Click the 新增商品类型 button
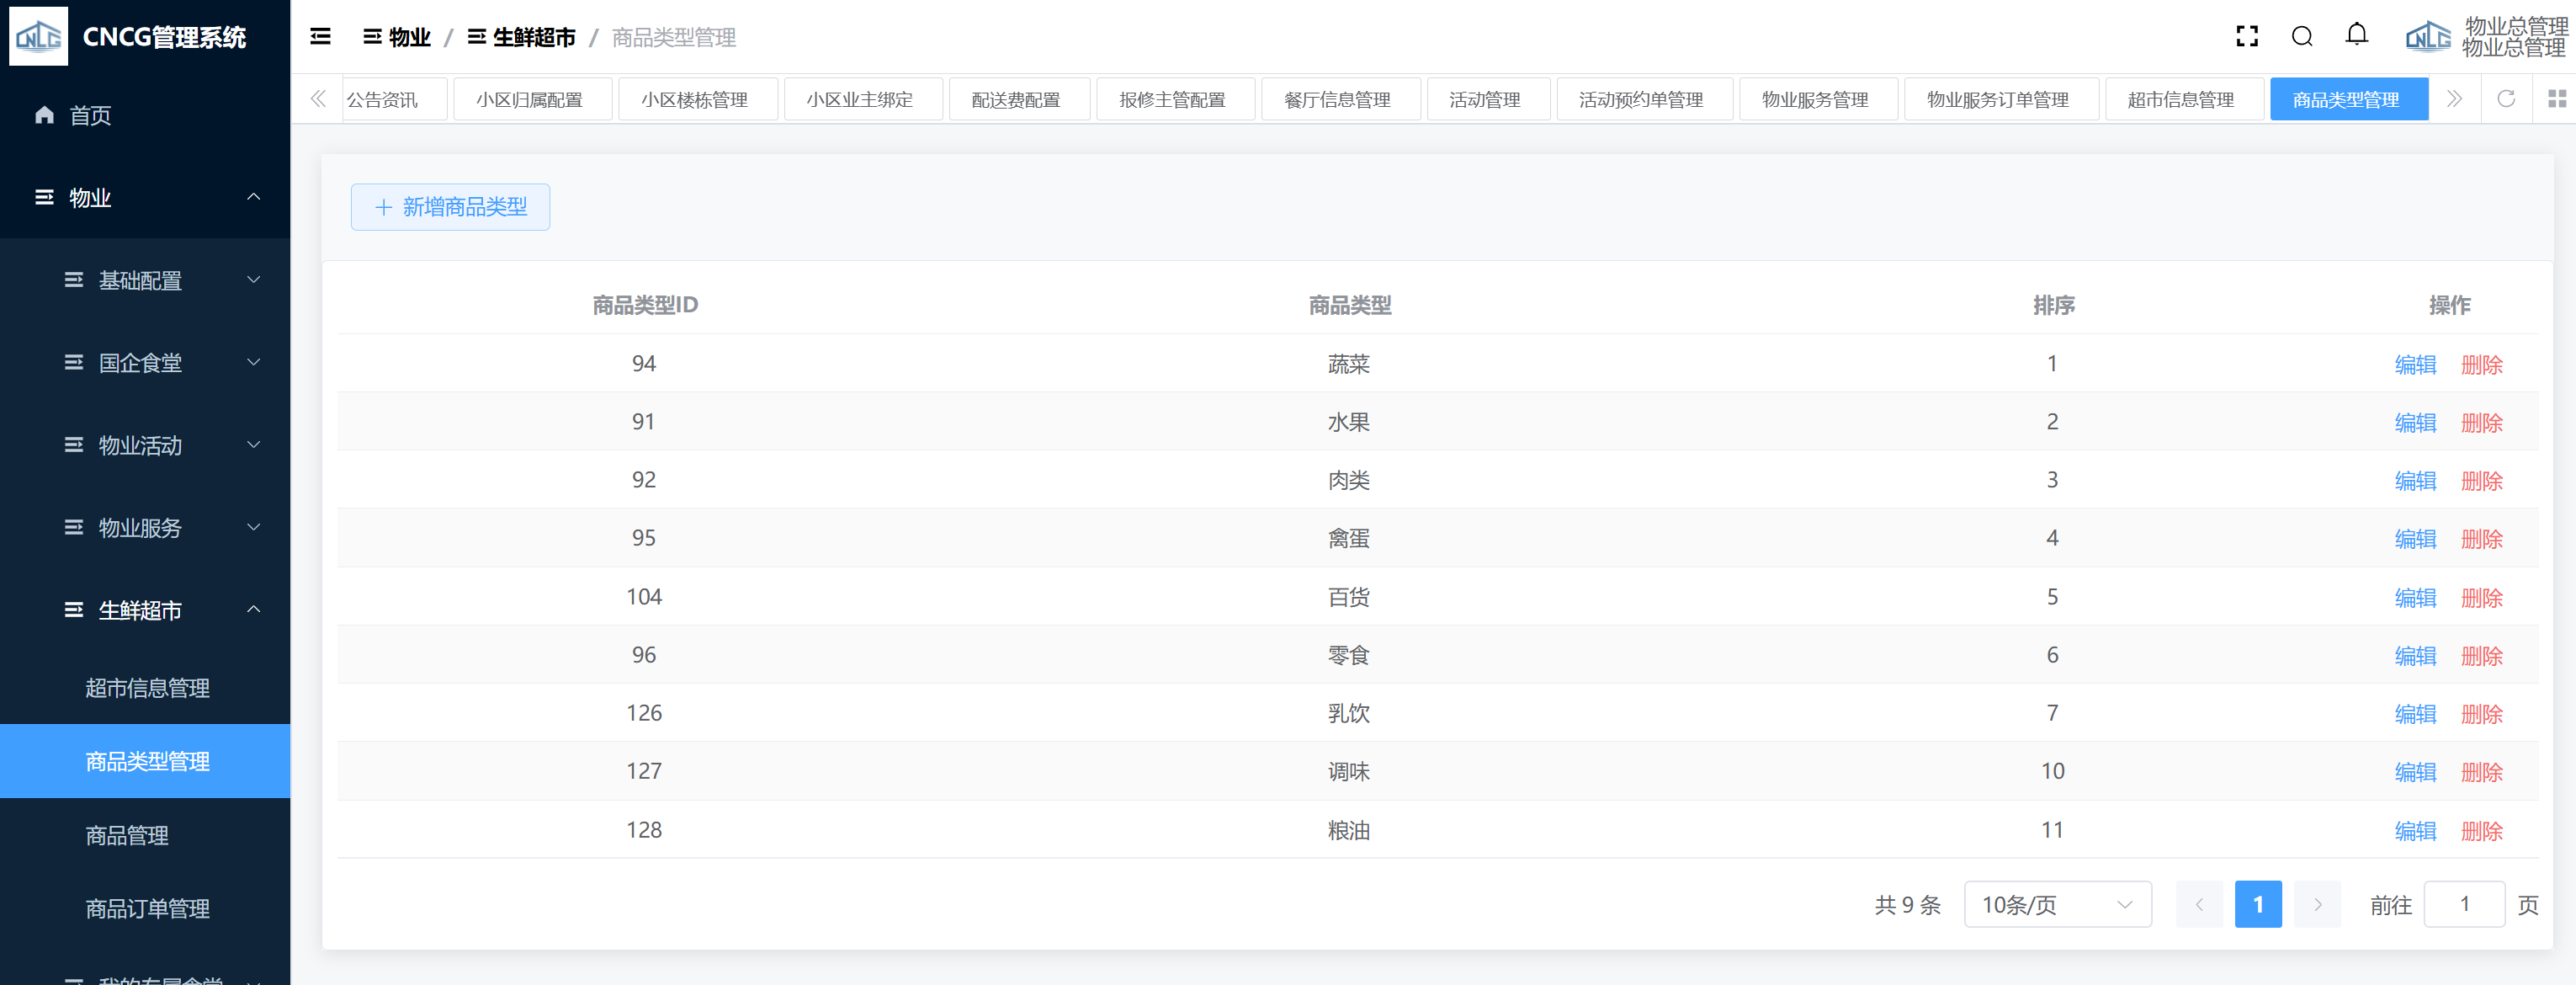The height and width of the screenshot is (985, 2576). [450, 207]
